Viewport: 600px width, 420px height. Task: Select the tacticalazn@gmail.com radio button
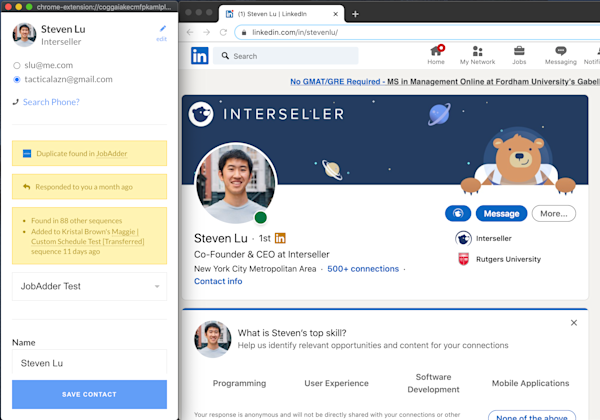(16, 80)
